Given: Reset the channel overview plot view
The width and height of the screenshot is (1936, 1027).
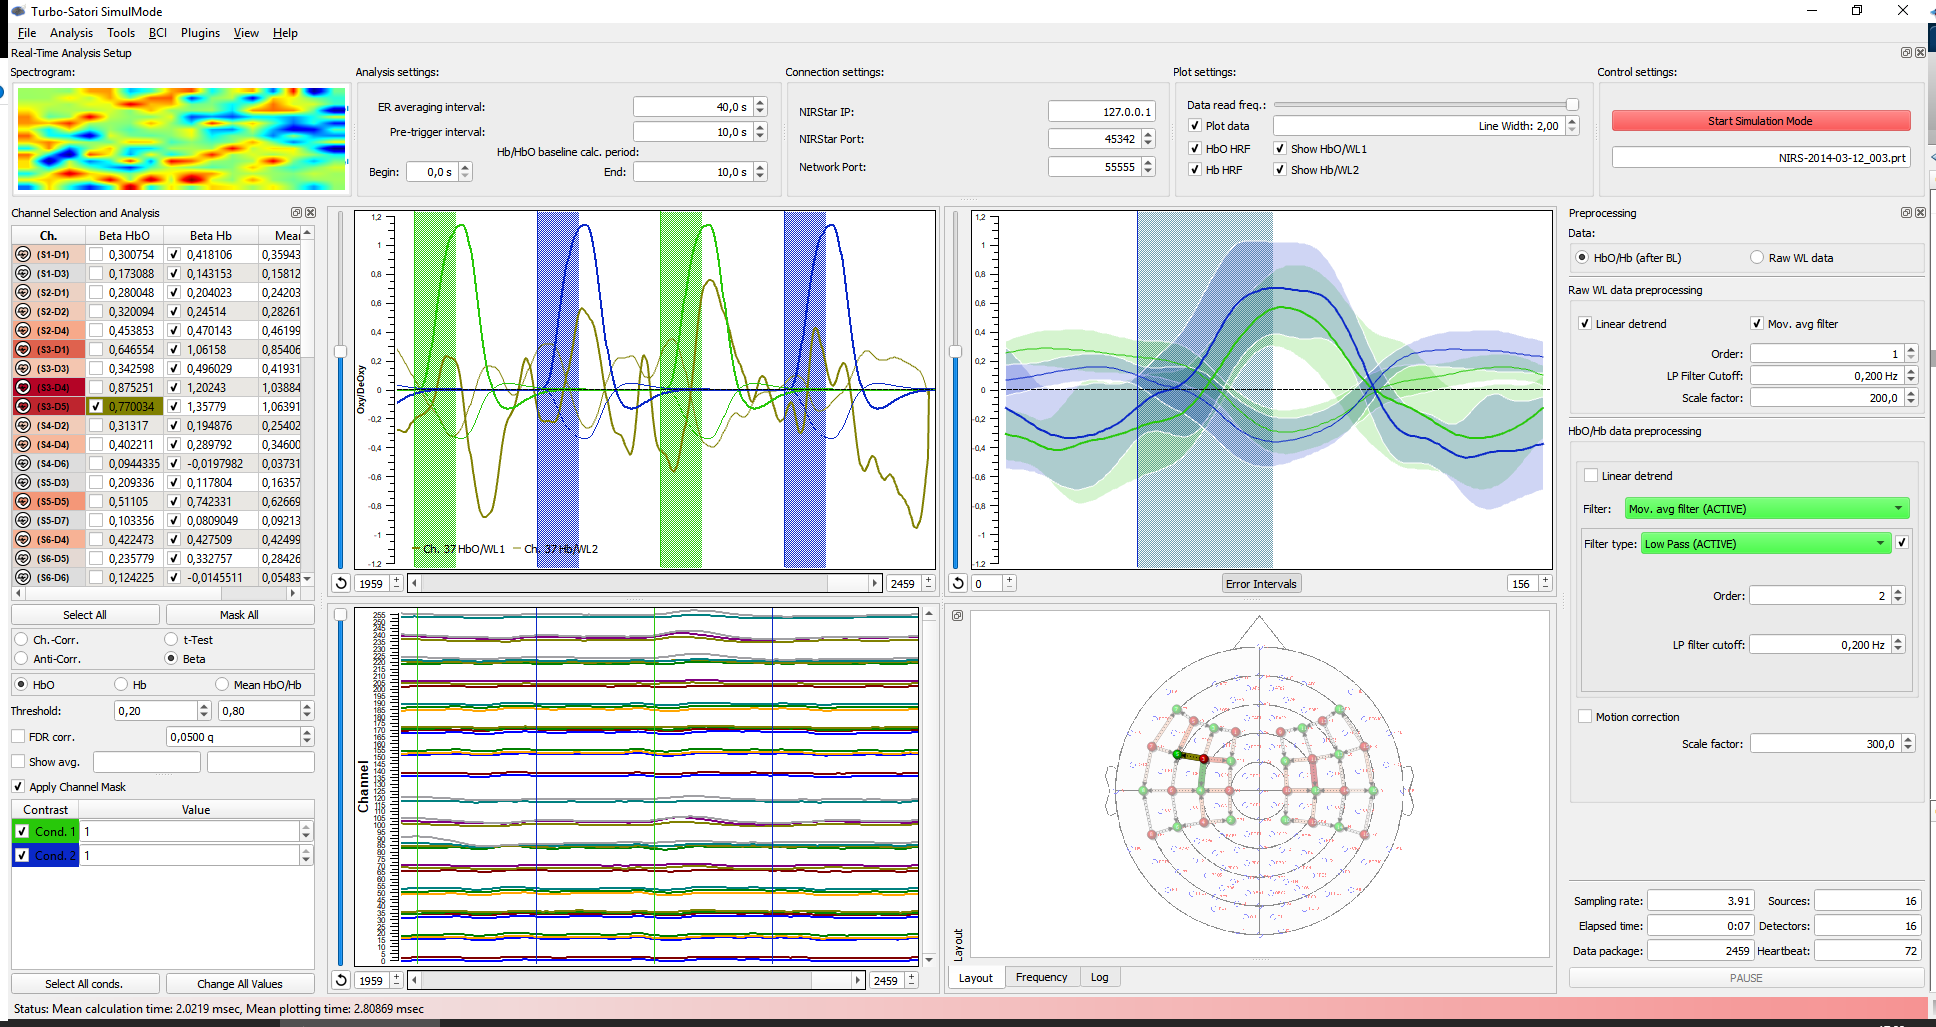Looking at the screenshot, I should (341, 981).
